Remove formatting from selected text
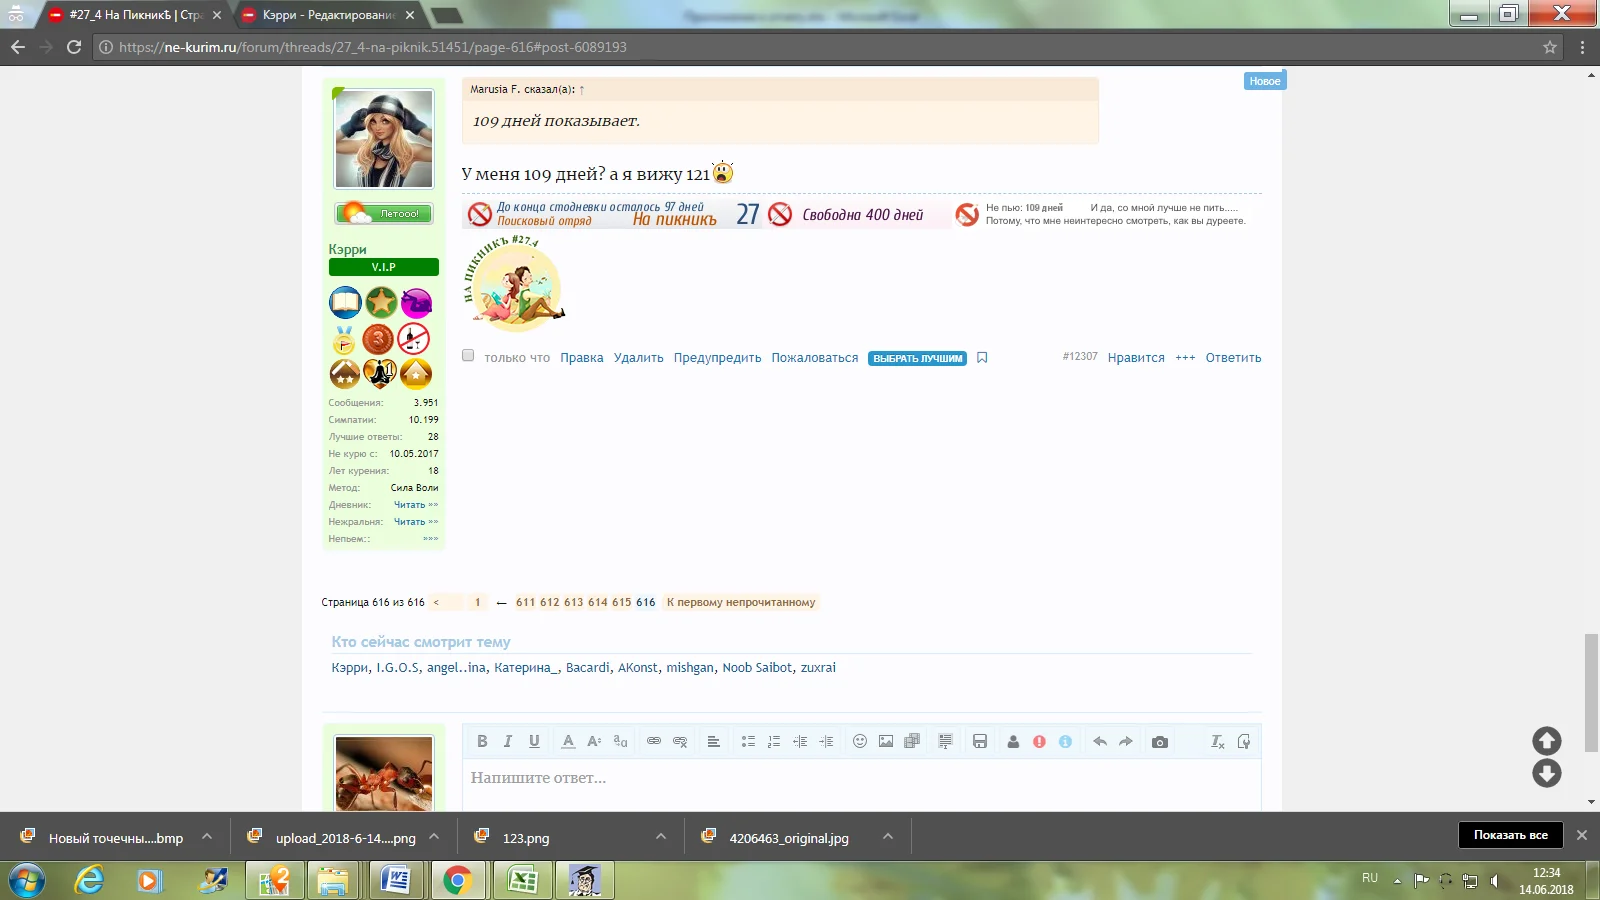The height and width of the screenshot is (900, 1600). (1217, 741)
